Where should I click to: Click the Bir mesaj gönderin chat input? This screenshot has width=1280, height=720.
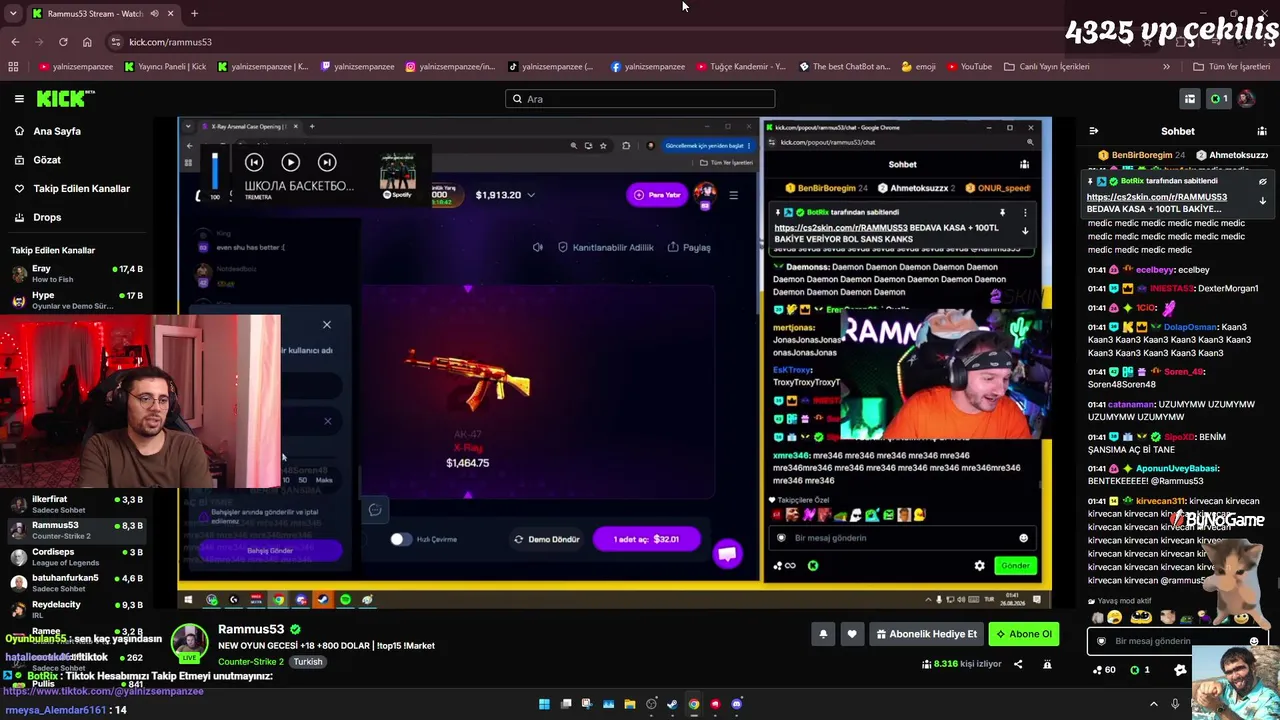point(1177,641)
